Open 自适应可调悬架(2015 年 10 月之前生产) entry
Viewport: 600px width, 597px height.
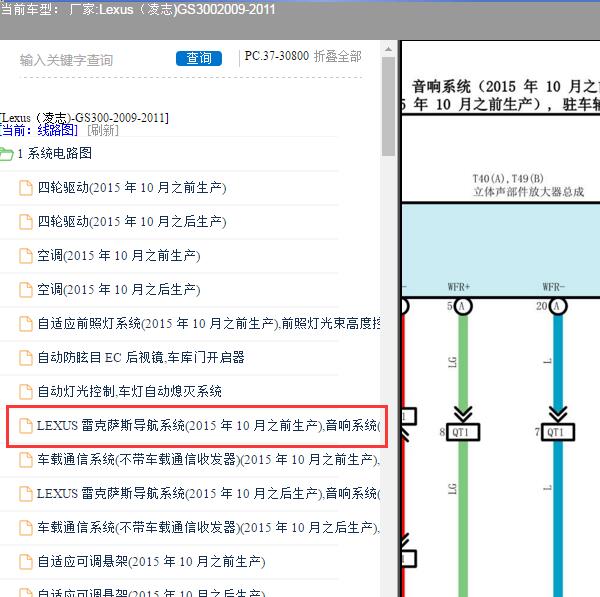[x=151, y=562]
